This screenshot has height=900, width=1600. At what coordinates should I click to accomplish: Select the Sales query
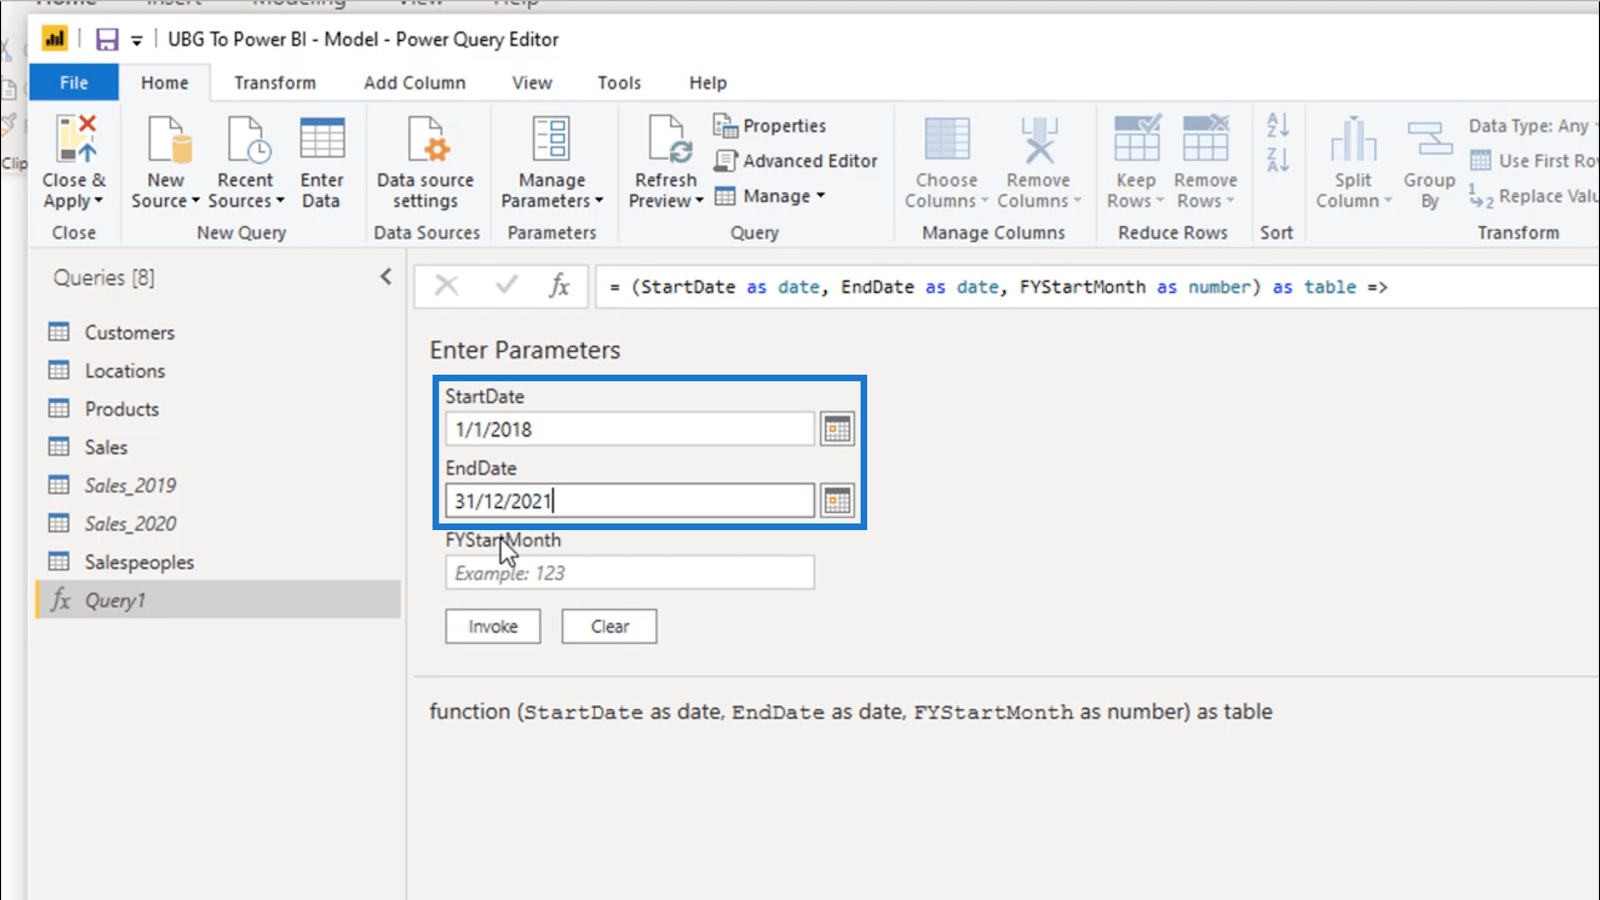218,447
